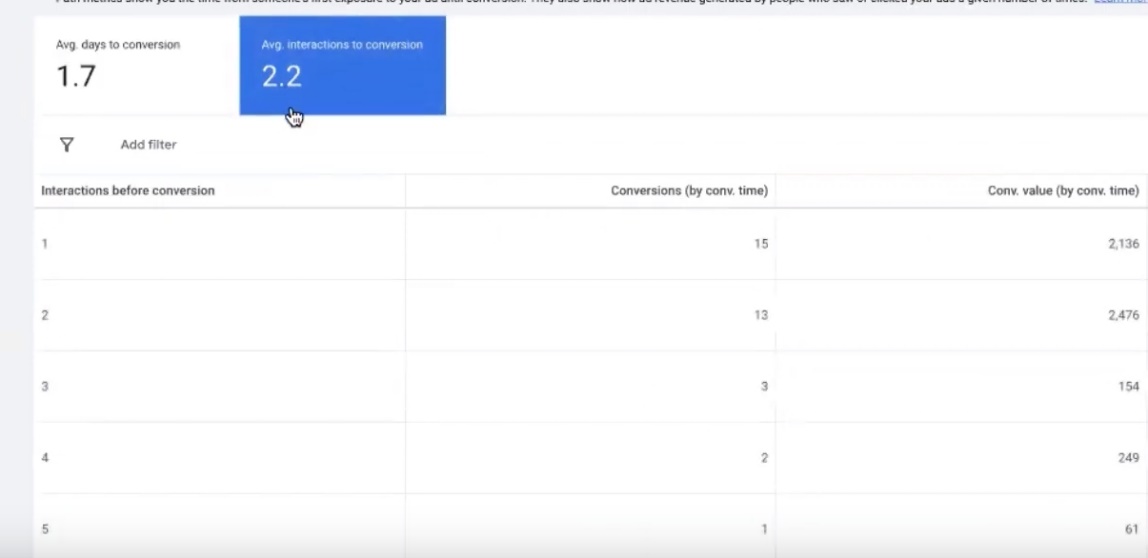Screen dimensions: 1148x558
Task: Click the funnel filter icon
Action: 67,145
